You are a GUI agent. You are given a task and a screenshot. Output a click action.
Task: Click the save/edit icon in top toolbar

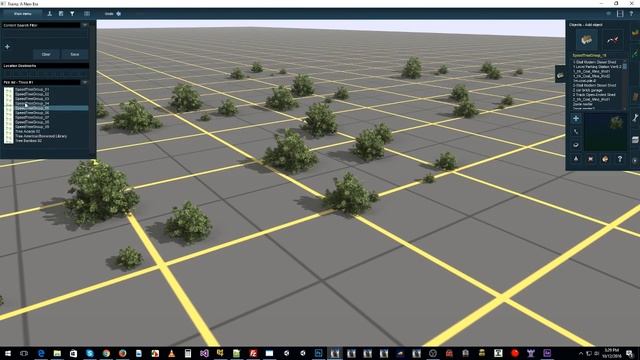(x=61, y=13)
